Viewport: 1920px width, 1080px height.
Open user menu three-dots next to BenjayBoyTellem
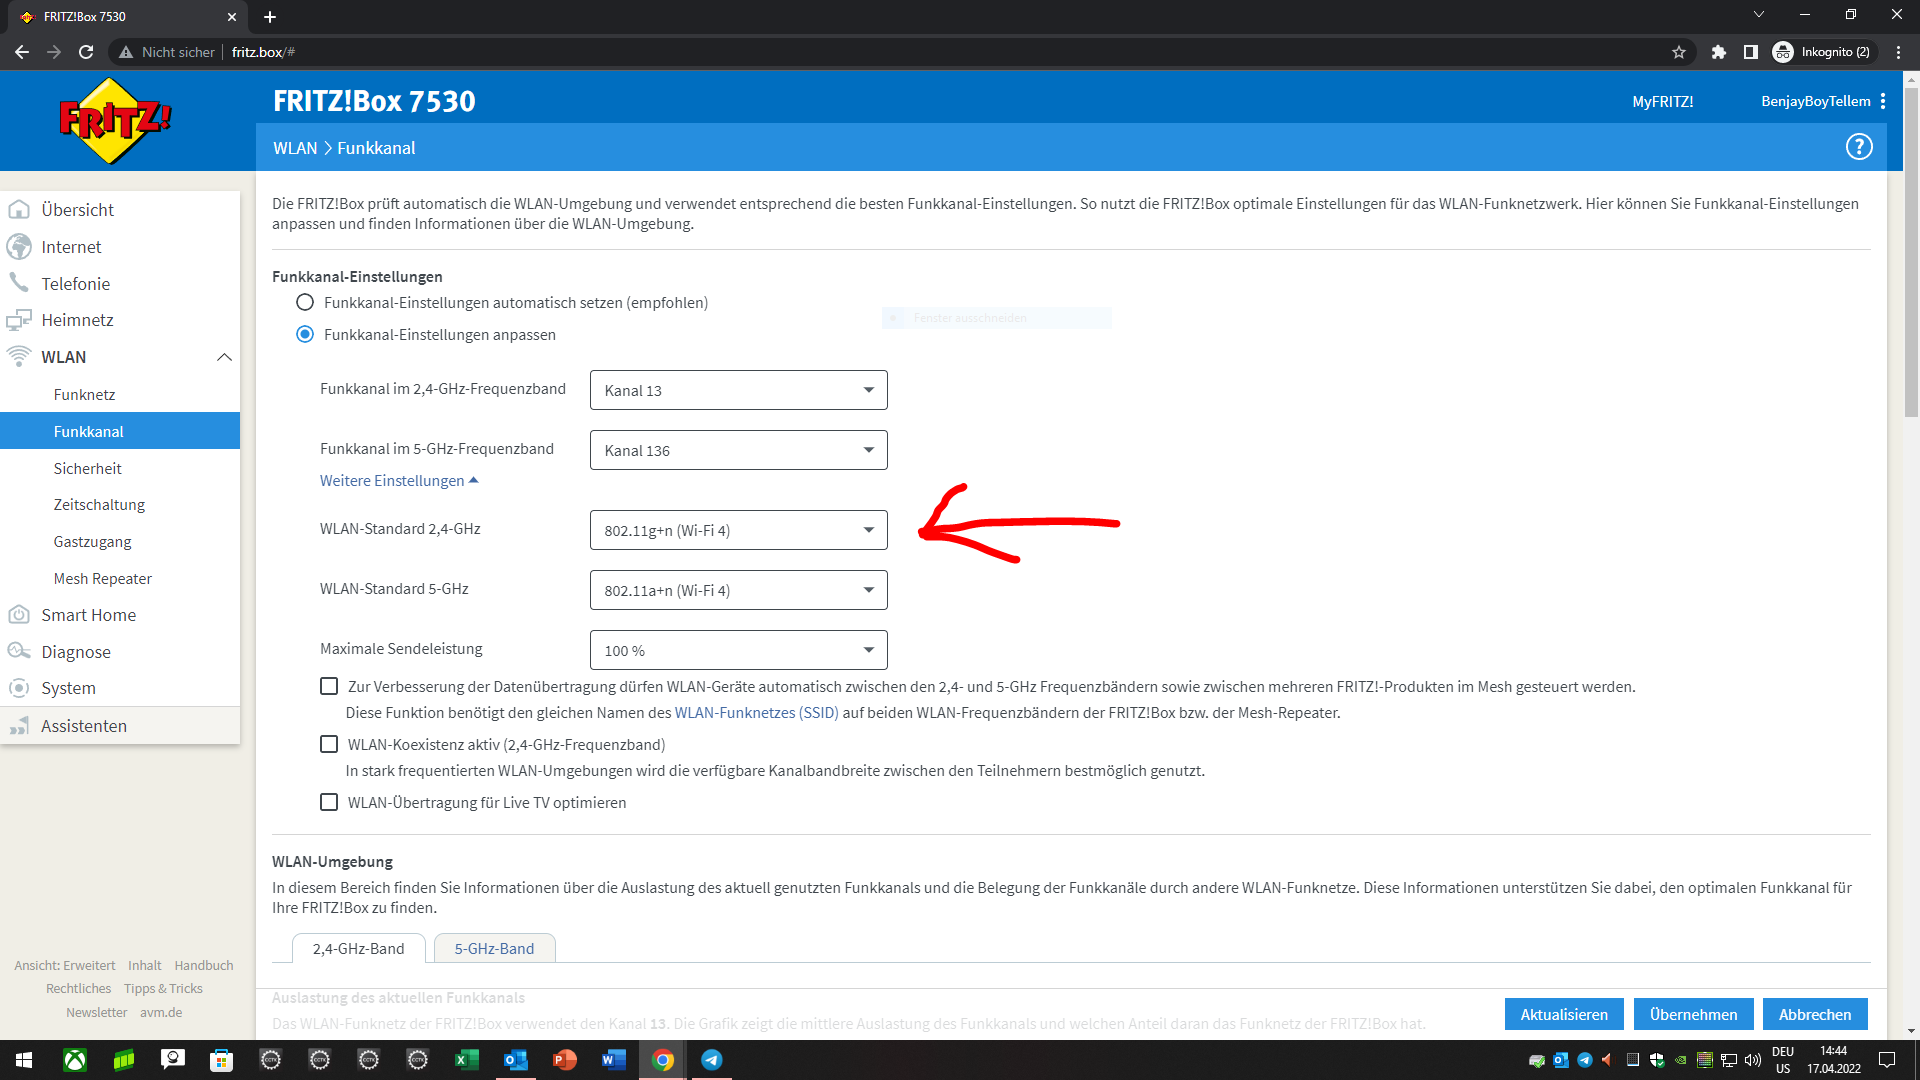(1883, 101)
